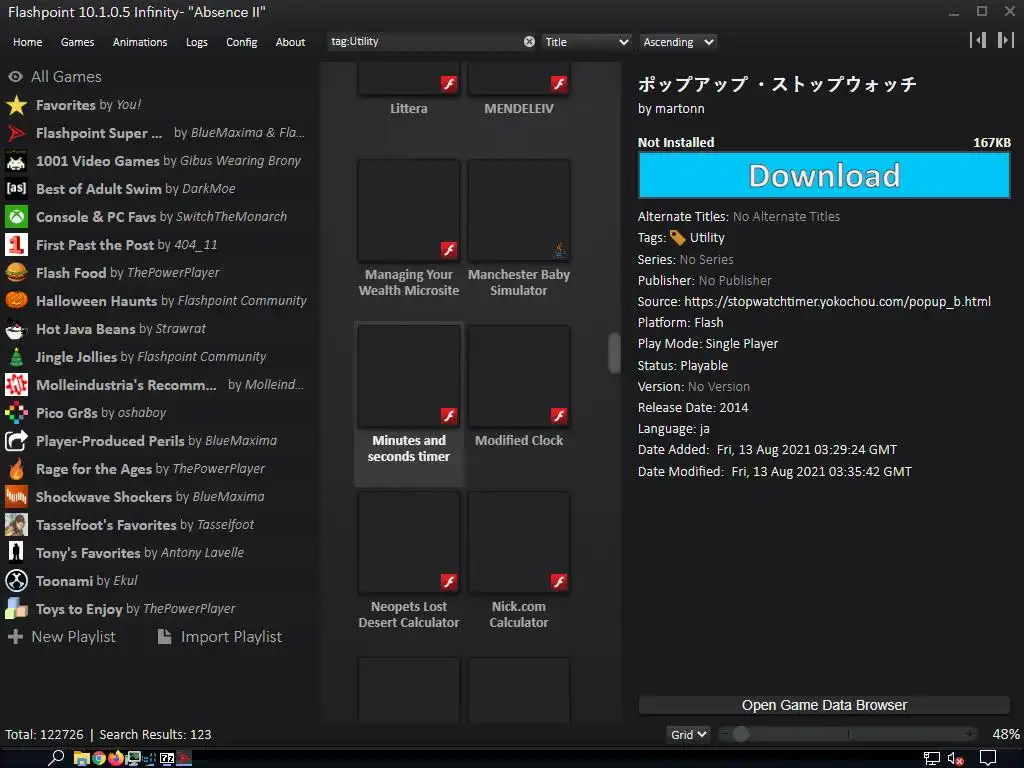Click the Toonami logo icon
Viewport: 1024px width, 768px height.
pyautogui.click(x=16, y=581)
